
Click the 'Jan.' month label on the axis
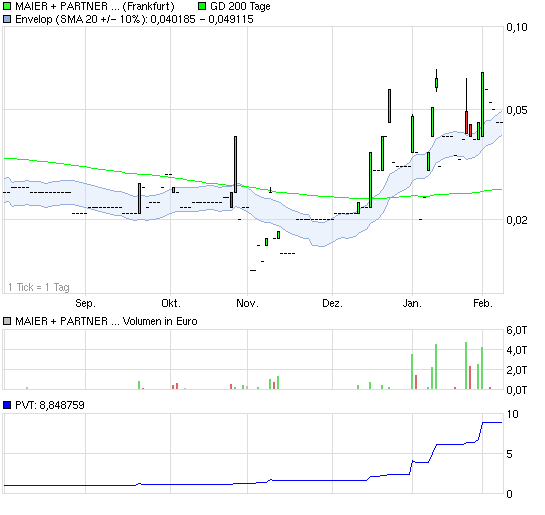click(412, 303)
